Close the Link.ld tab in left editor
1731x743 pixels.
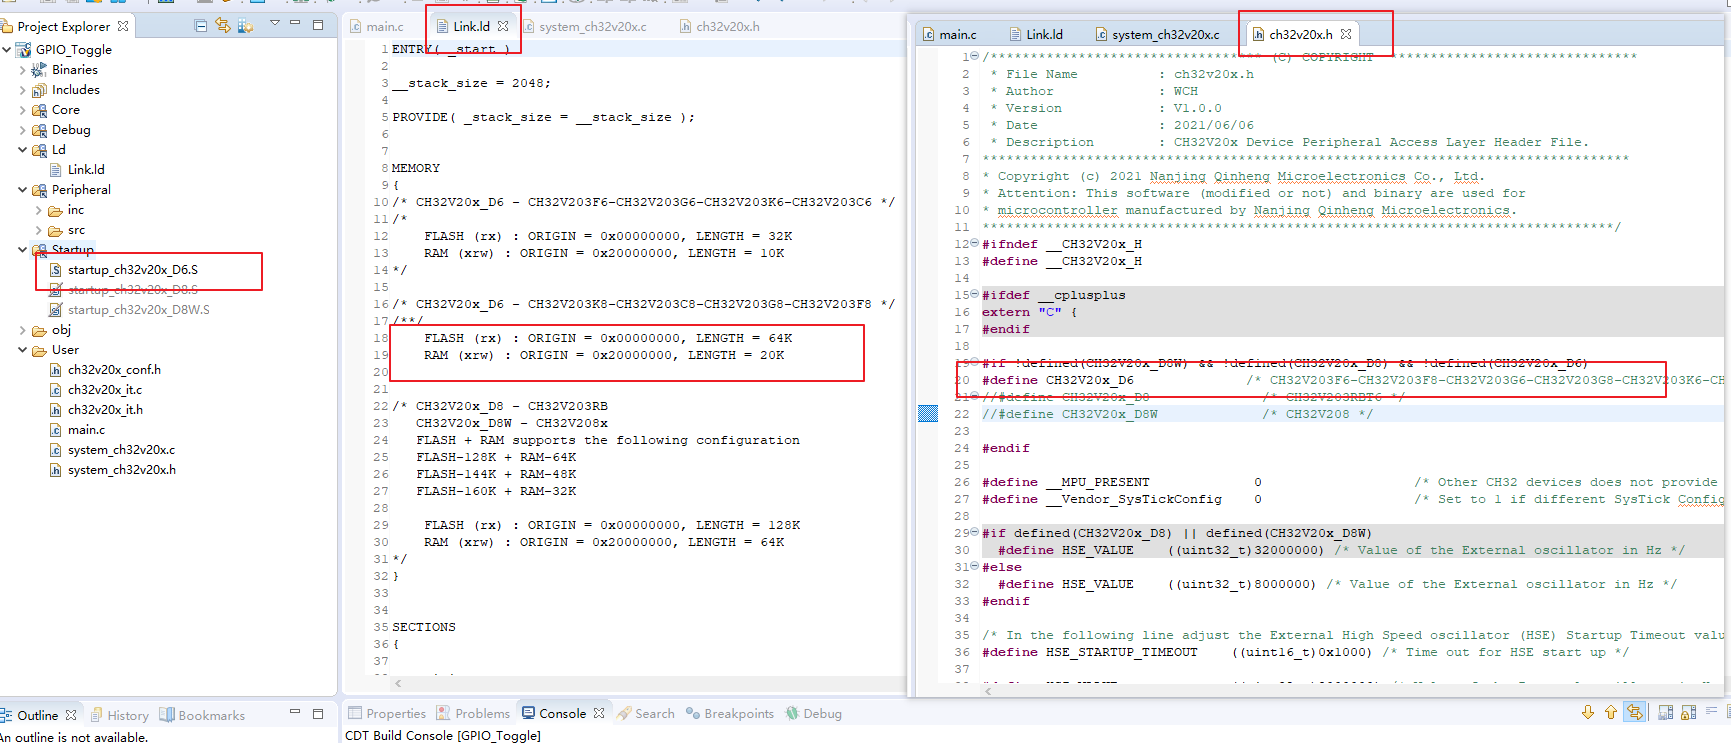[503, 27]
